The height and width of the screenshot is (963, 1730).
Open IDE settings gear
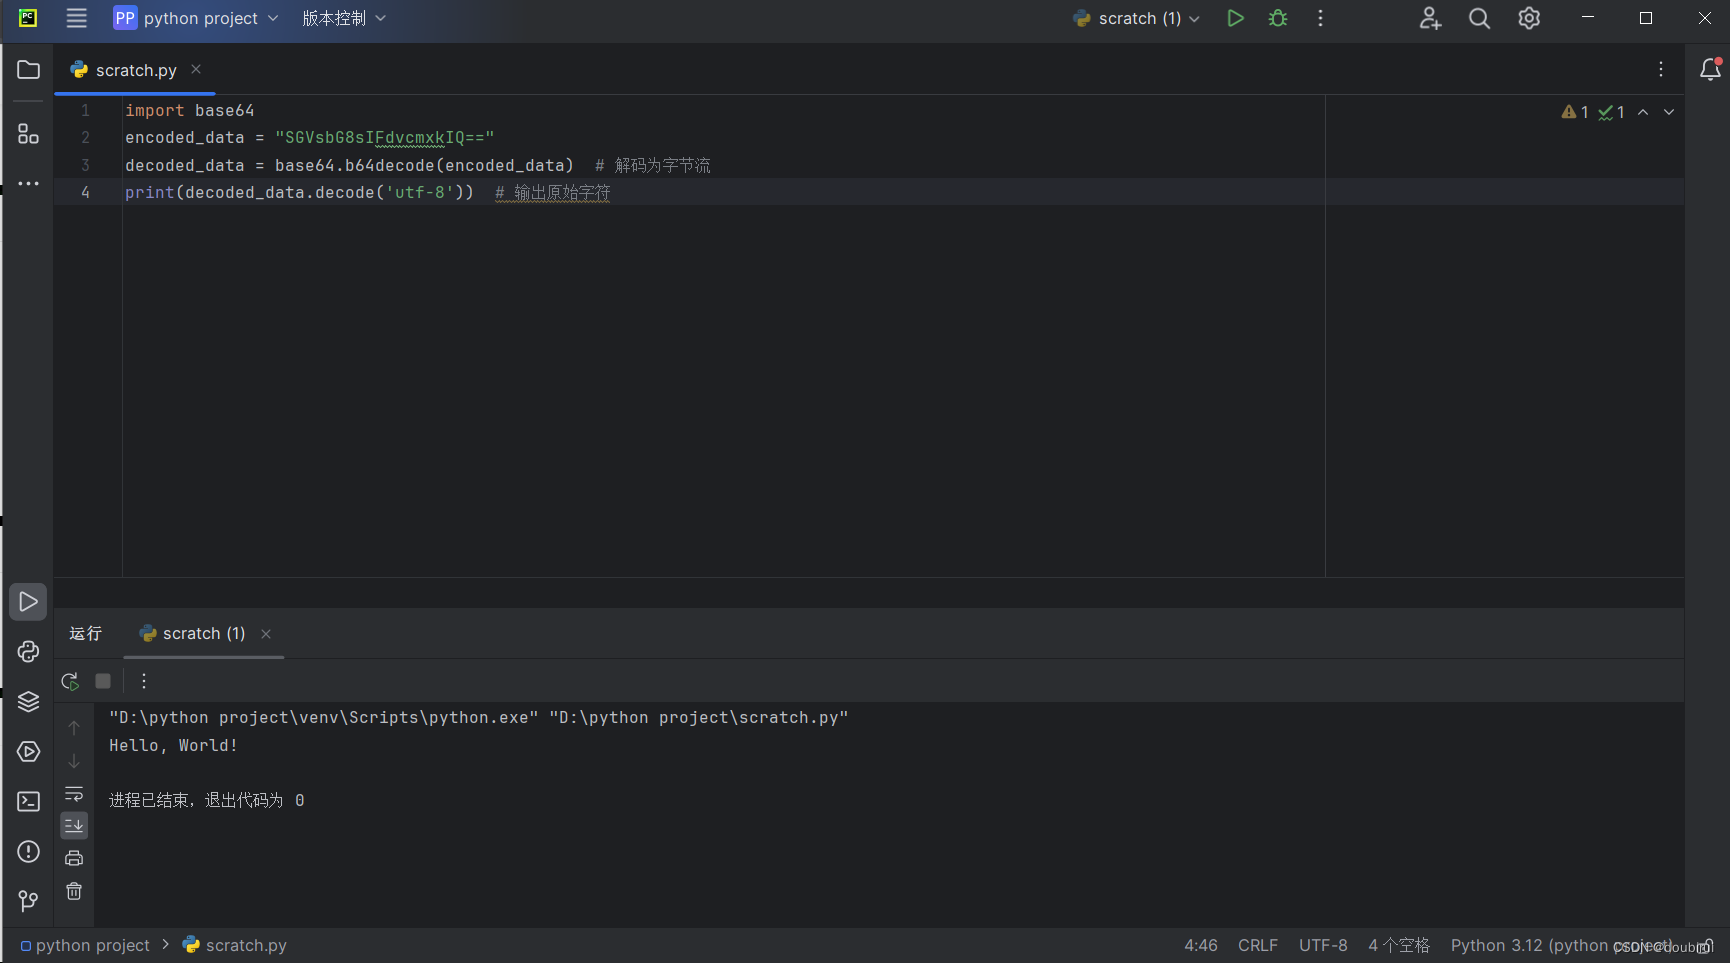1529,18
